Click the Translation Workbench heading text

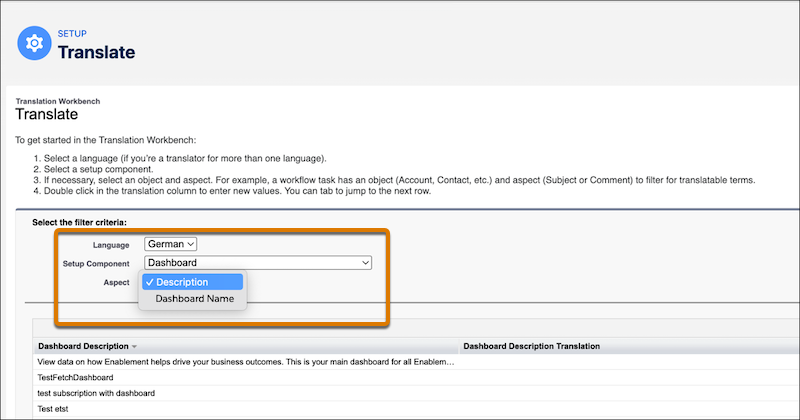point(58,101)
